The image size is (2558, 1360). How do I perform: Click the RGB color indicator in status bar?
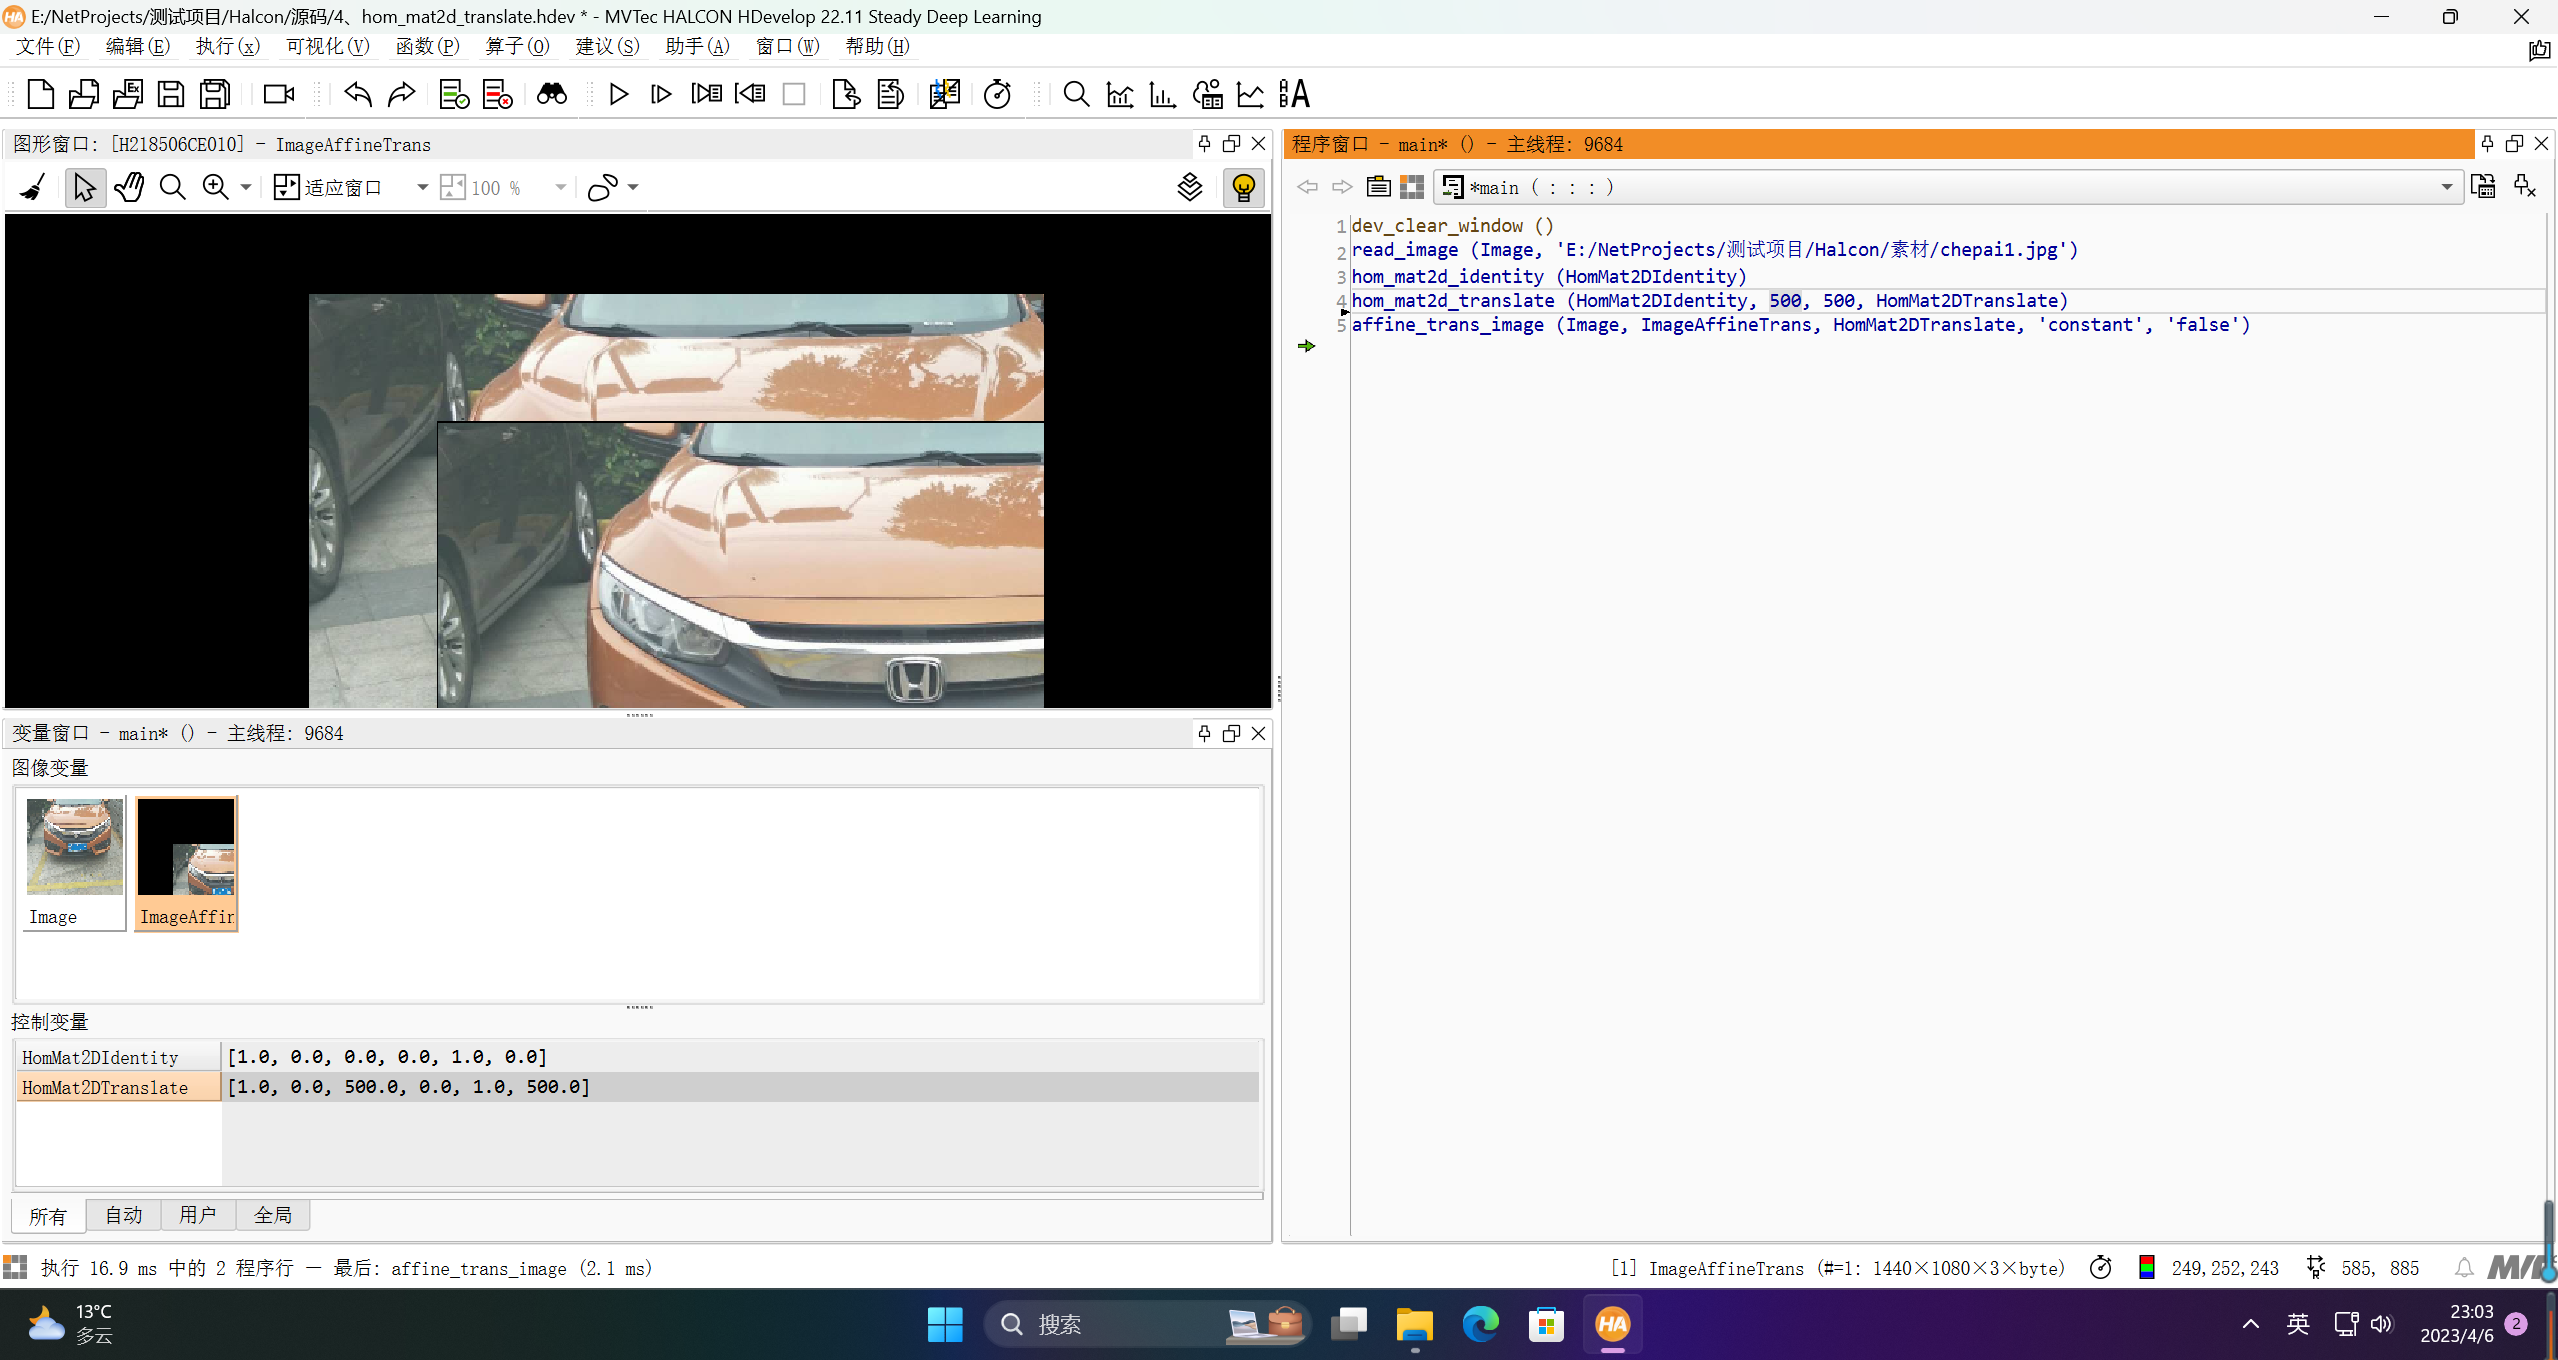pos(2146,1268)
